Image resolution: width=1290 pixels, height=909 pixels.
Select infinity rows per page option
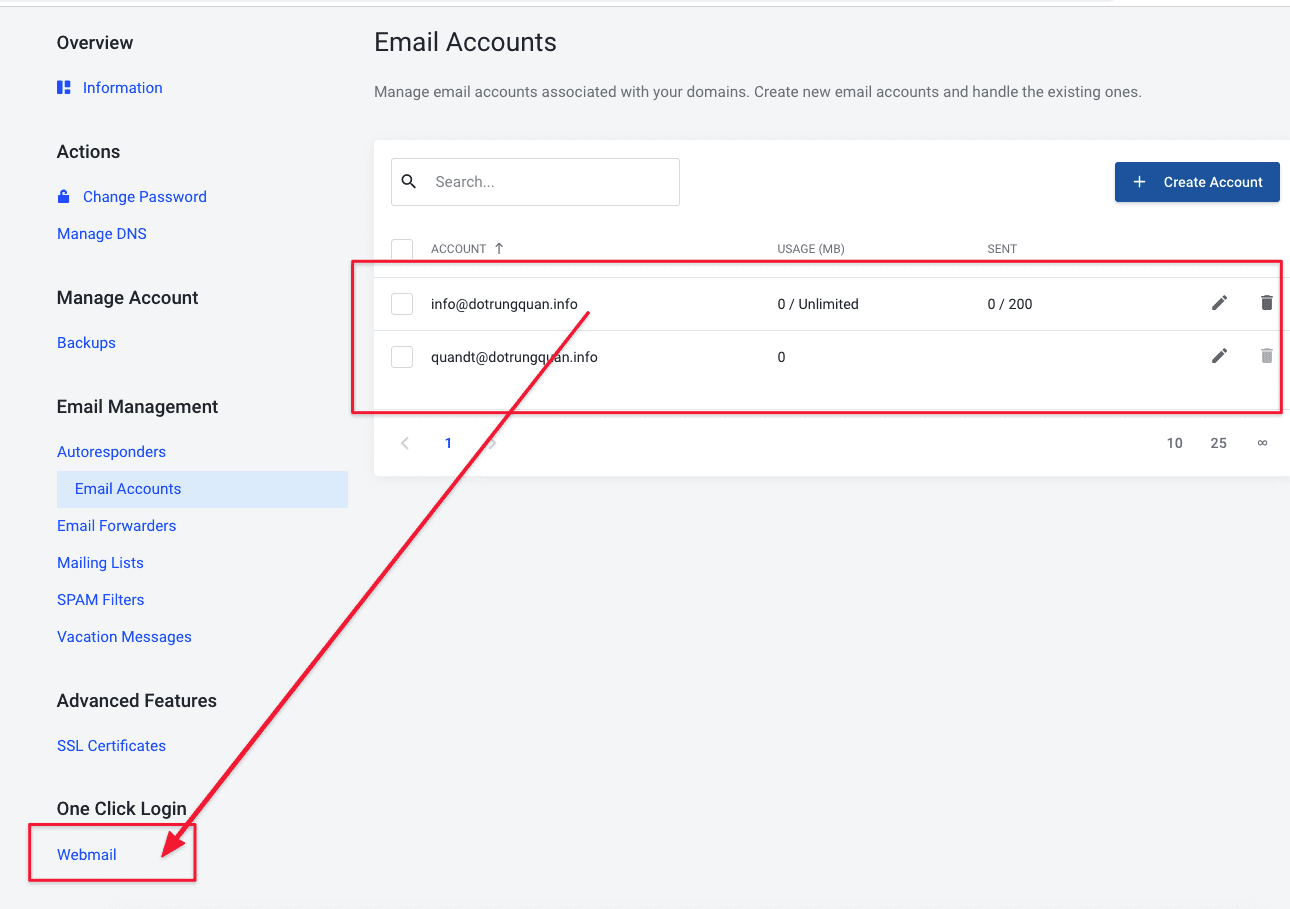point(1262,443)
